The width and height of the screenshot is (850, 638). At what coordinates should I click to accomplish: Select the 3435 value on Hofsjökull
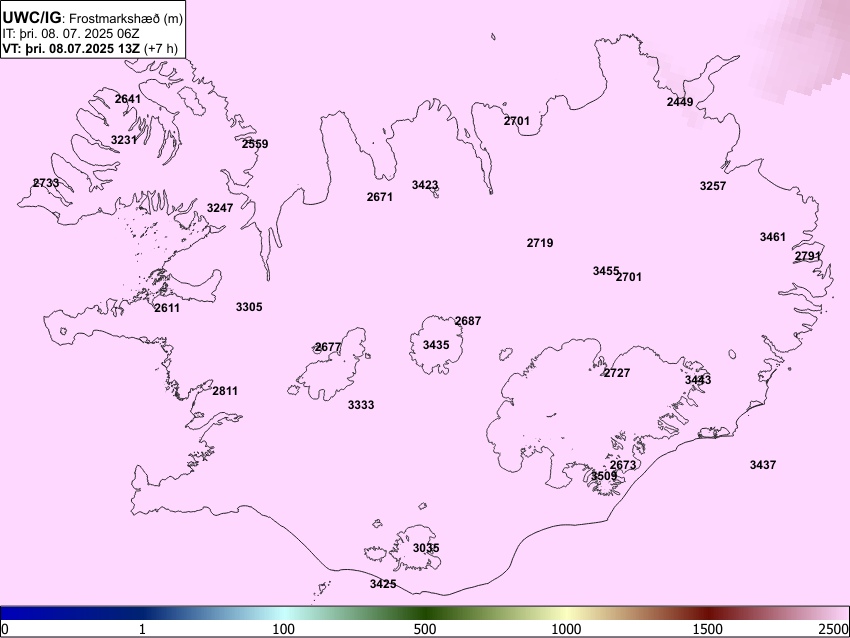click(x=436, y=345)
